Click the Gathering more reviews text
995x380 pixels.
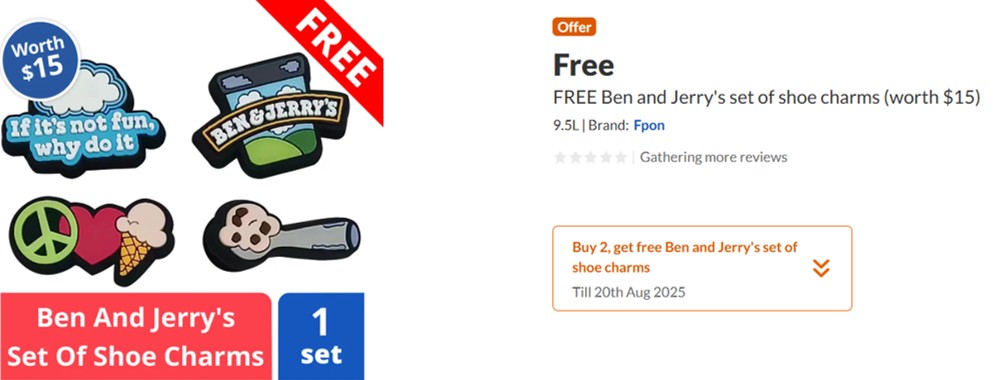point(713,157)
